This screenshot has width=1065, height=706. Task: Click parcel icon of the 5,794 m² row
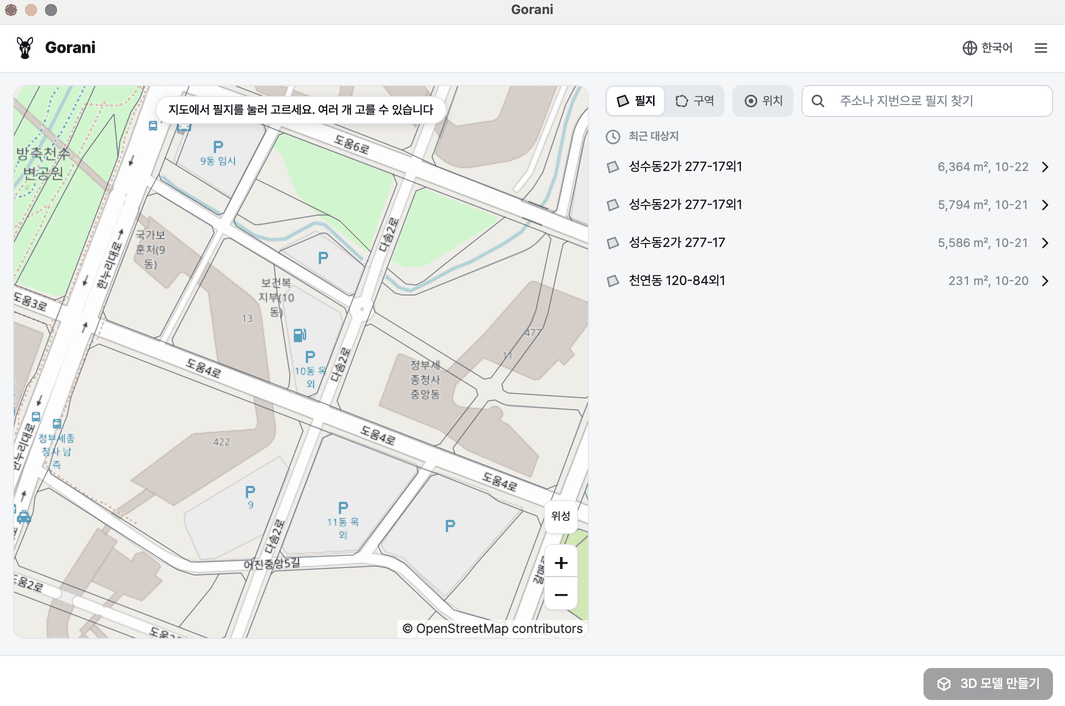coord(613,205)
